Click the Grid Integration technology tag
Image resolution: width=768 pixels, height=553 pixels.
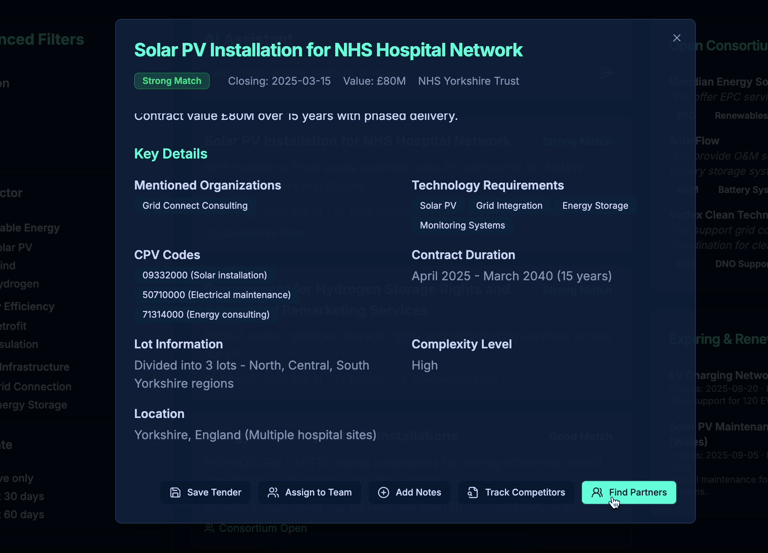pyautogui.click(x=509, y=206)
